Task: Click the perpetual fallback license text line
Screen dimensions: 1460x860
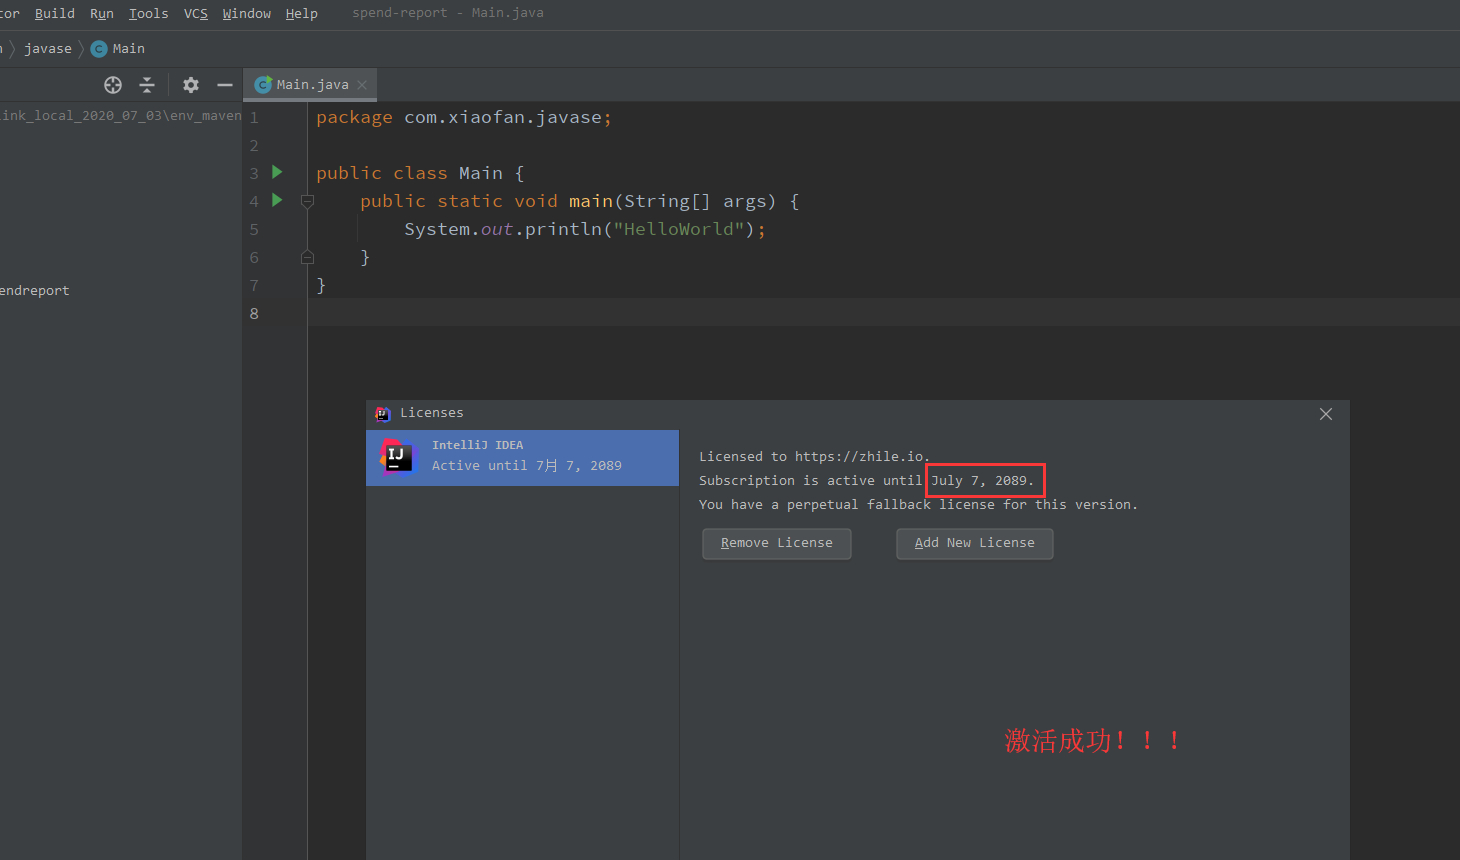Action: 918,505
